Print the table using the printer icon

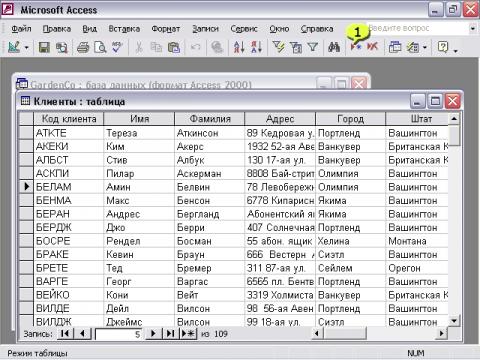coord(83,47)
